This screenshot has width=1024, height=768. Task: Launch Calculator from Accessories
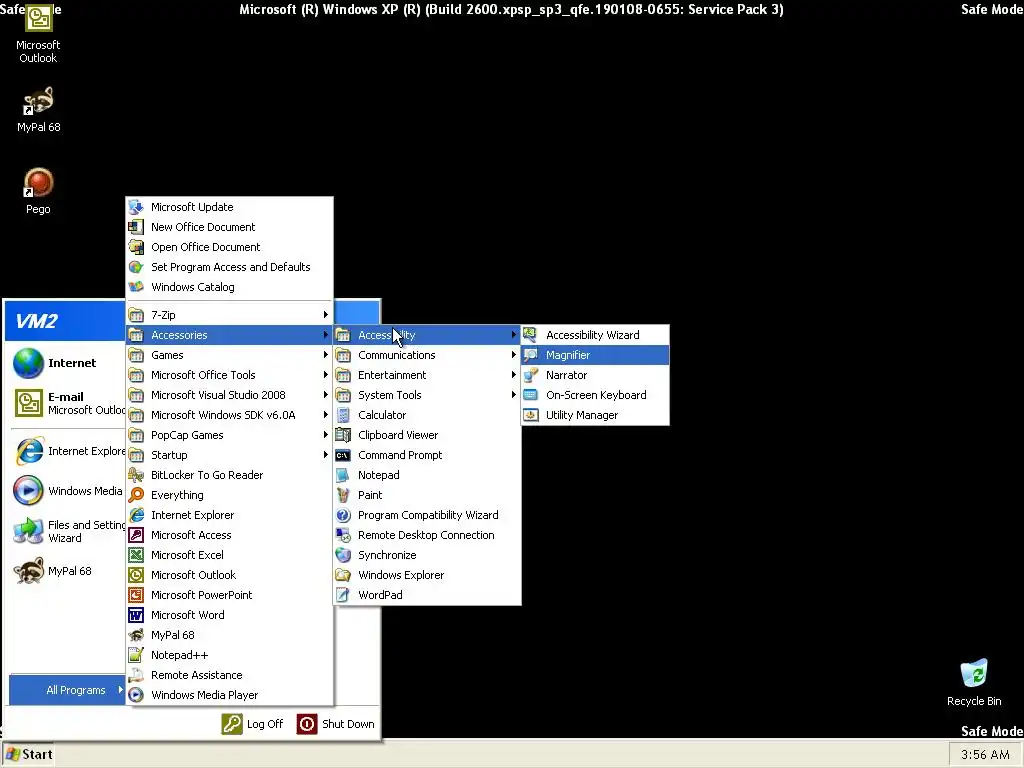427,415
